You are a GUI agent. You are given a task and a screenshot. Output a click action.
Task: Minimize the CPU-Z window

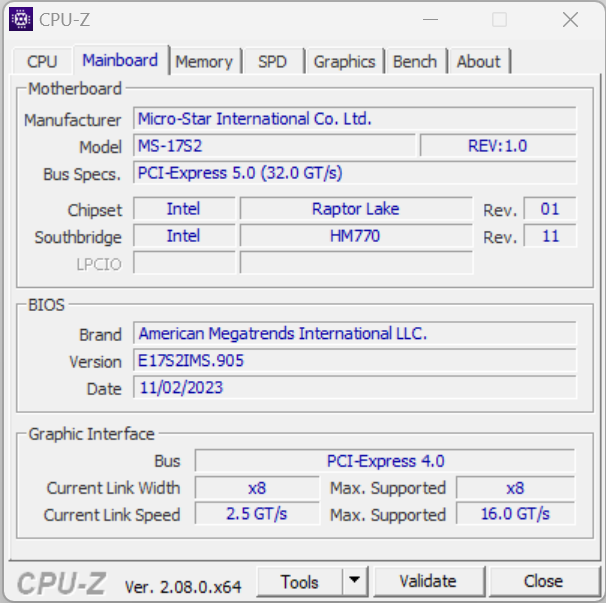430,19
